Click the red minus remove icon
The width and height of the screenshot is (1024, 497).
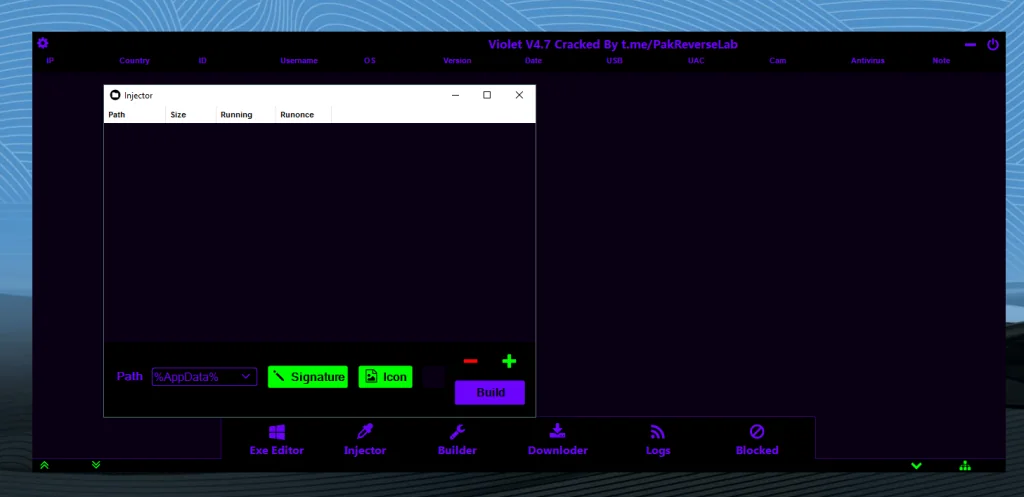point(470,361)
